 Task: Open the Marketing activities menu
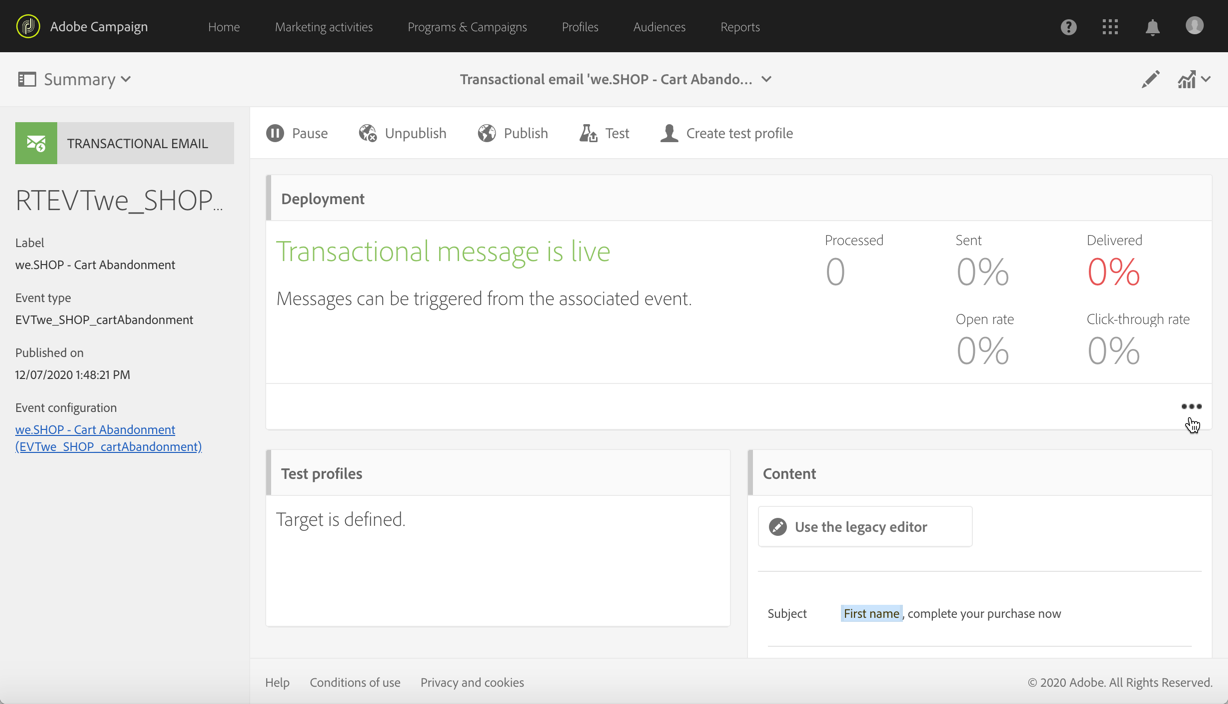[x=324, y=27]
